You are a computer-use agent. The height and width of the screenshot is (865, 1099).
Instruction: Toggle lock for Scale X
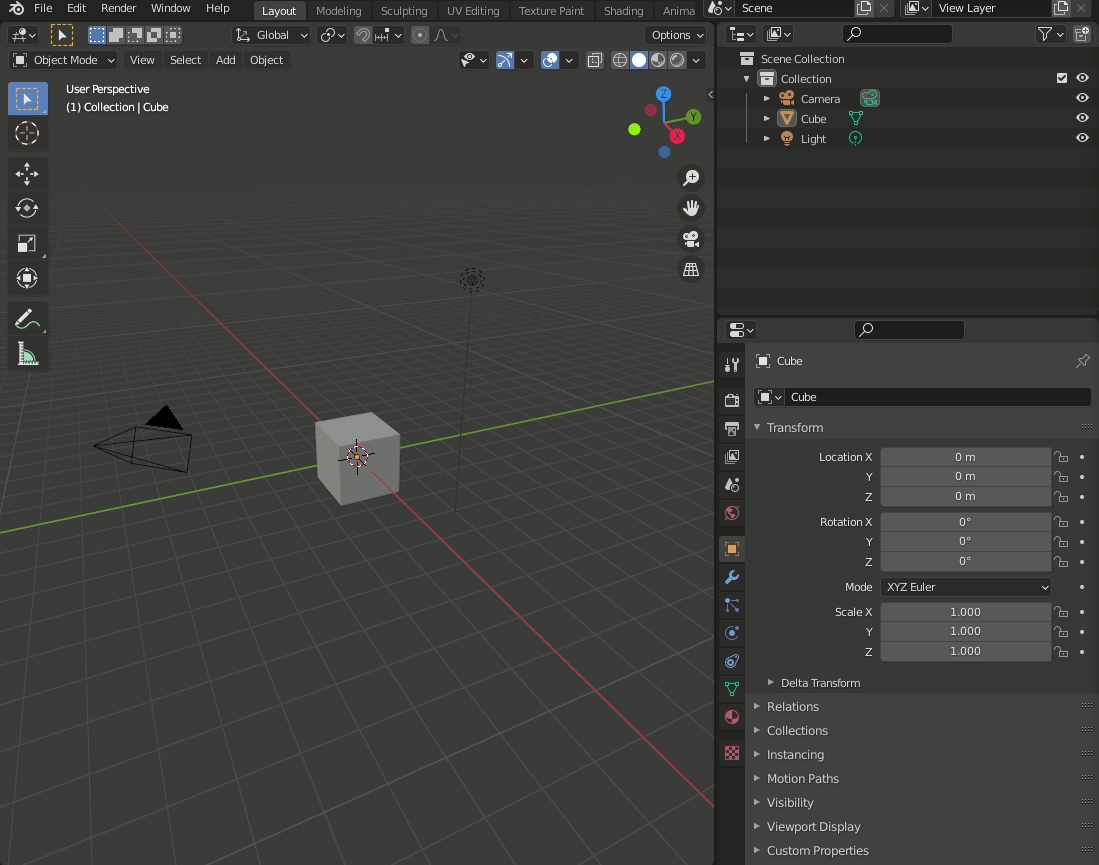tap(1062, 612)
